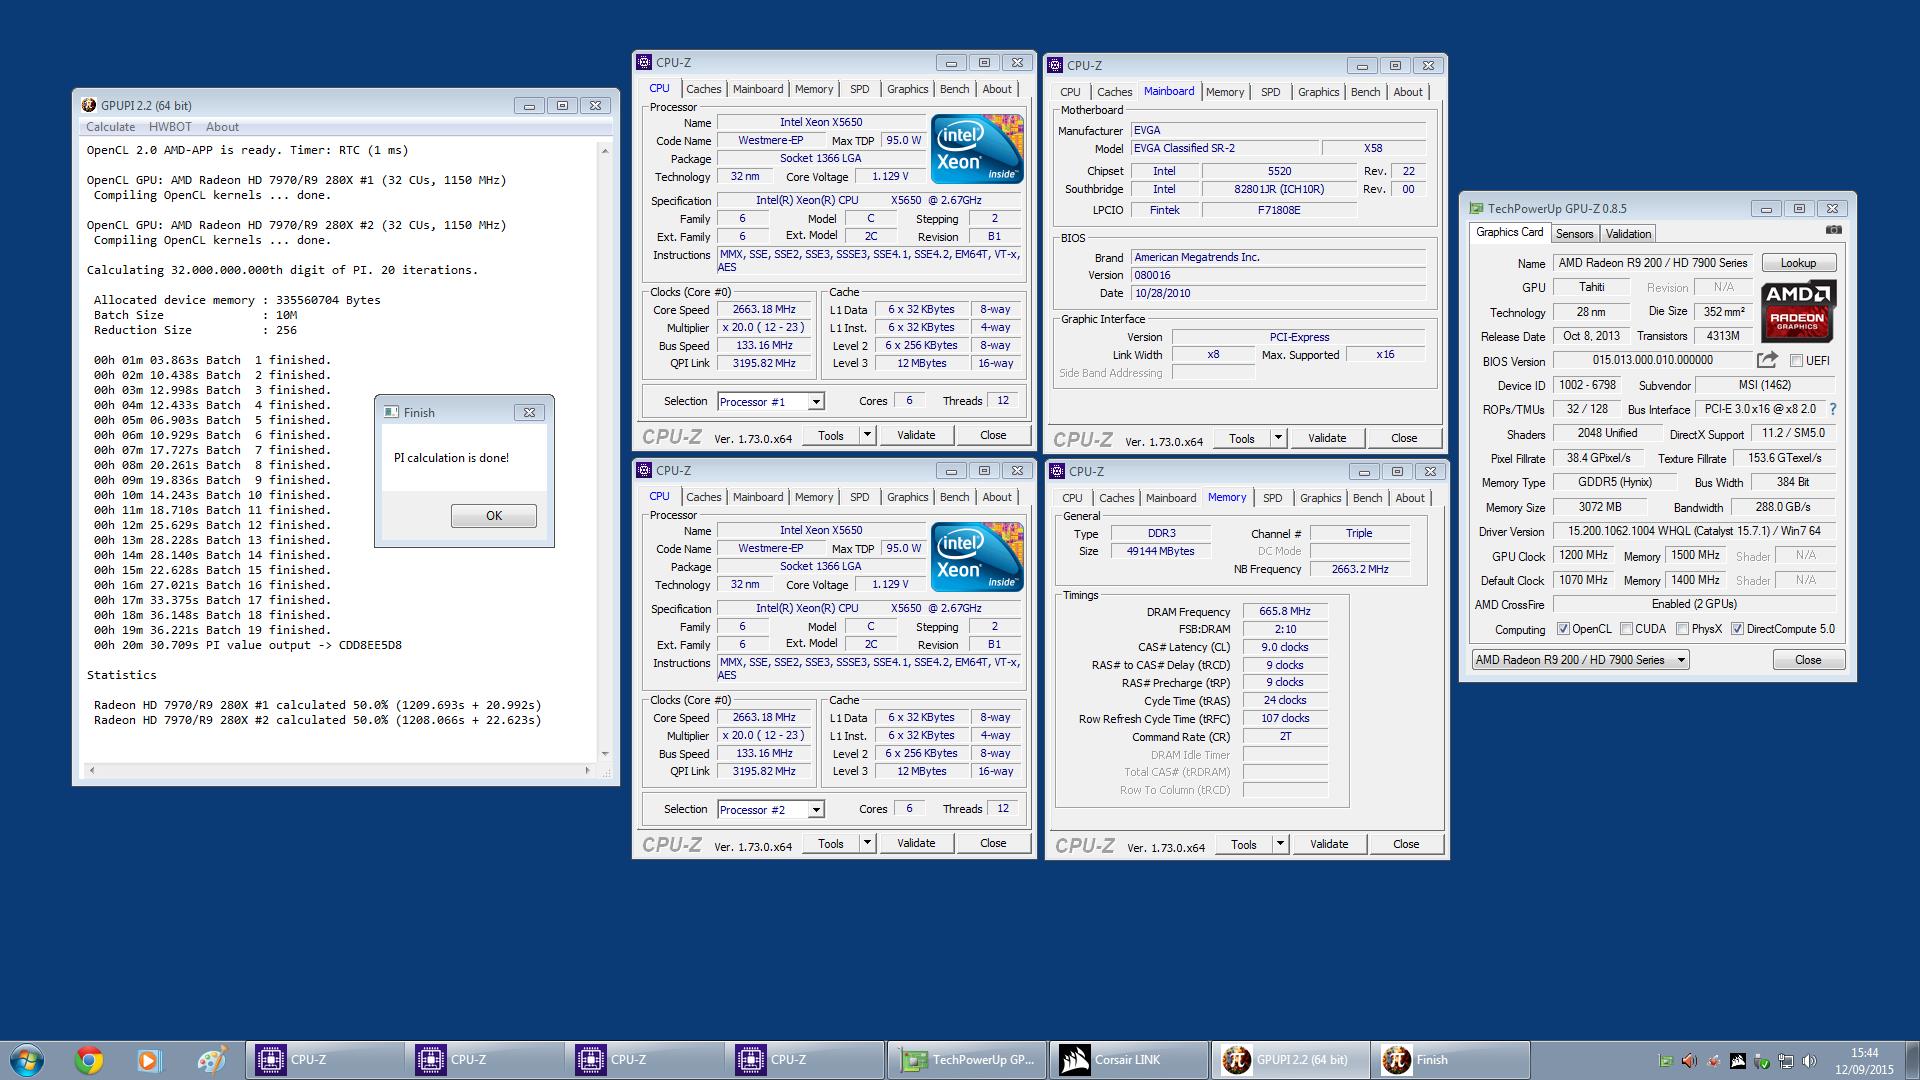Click GPUPI scrollbar down arrow
The height and width of the screenshot is (1080, 1920).
click(605, 754)
